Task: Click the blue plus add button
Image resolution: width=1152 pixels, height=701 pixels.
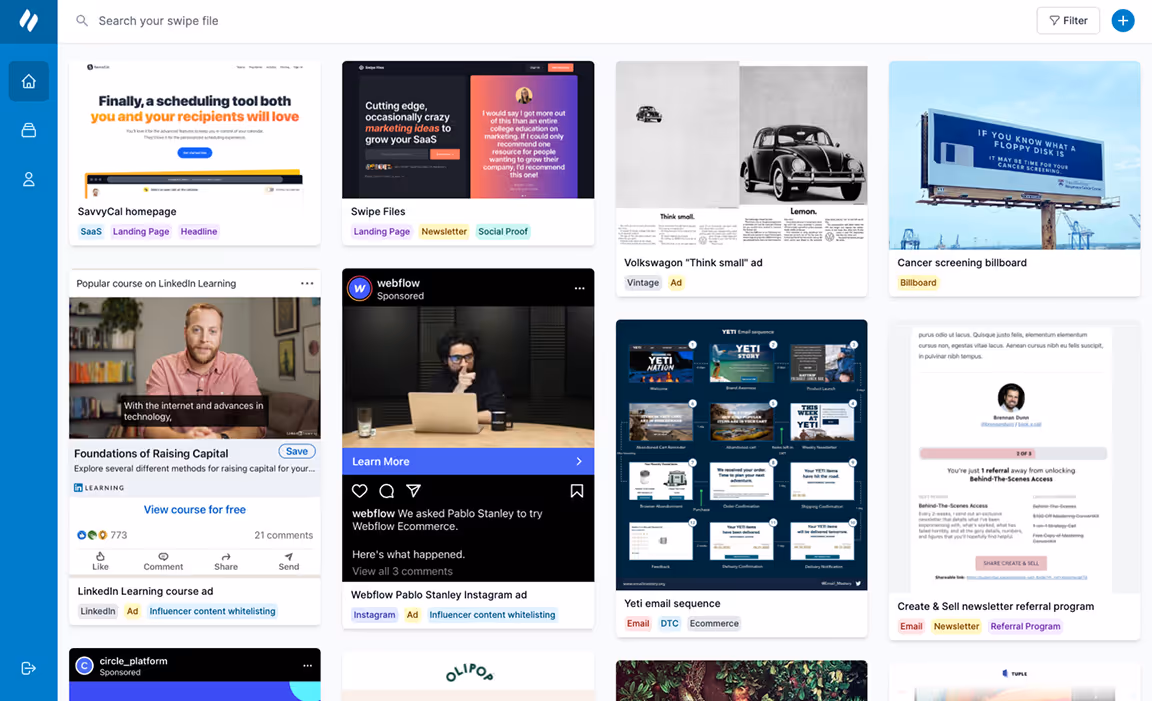Action: [1123, 21]
